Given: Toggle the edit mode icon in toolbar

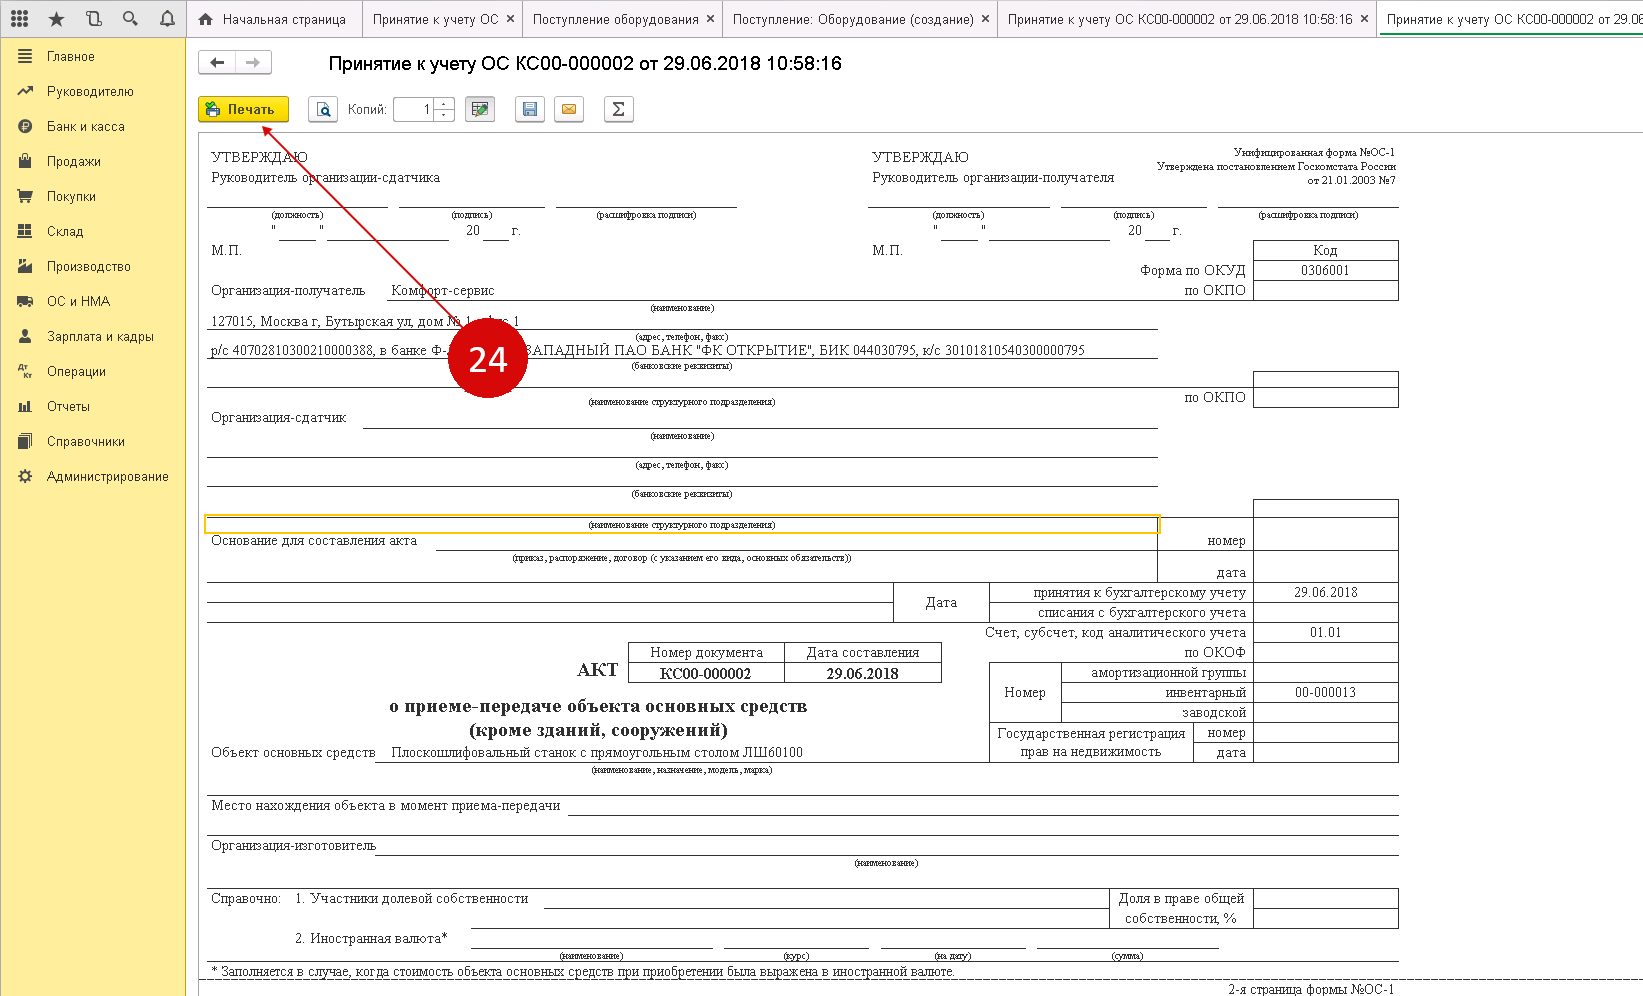Looking at the screenshot, I should 480,109.
